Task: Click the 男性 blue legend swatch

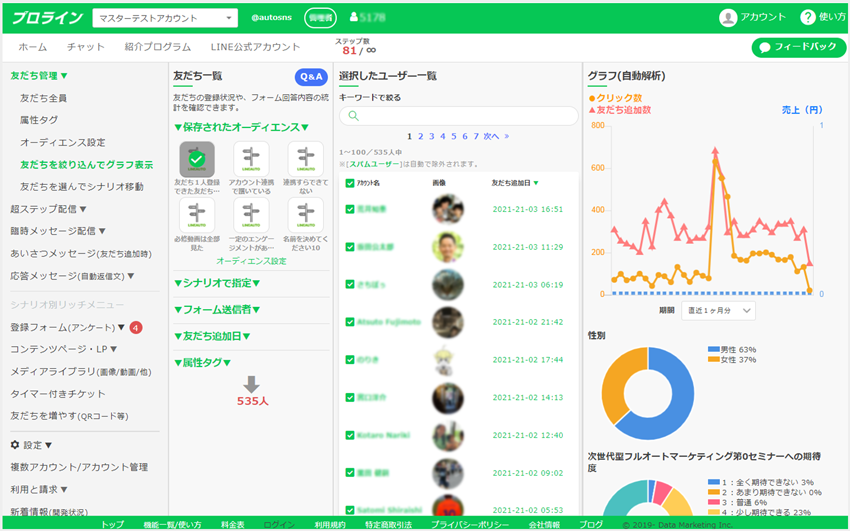Action: coord(713,350)
